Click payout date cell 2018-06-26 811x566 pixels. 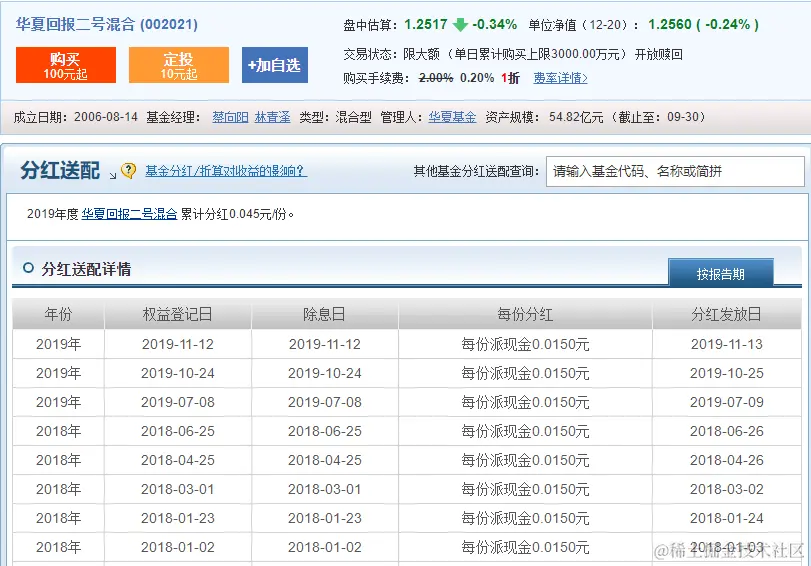(727, 431)
